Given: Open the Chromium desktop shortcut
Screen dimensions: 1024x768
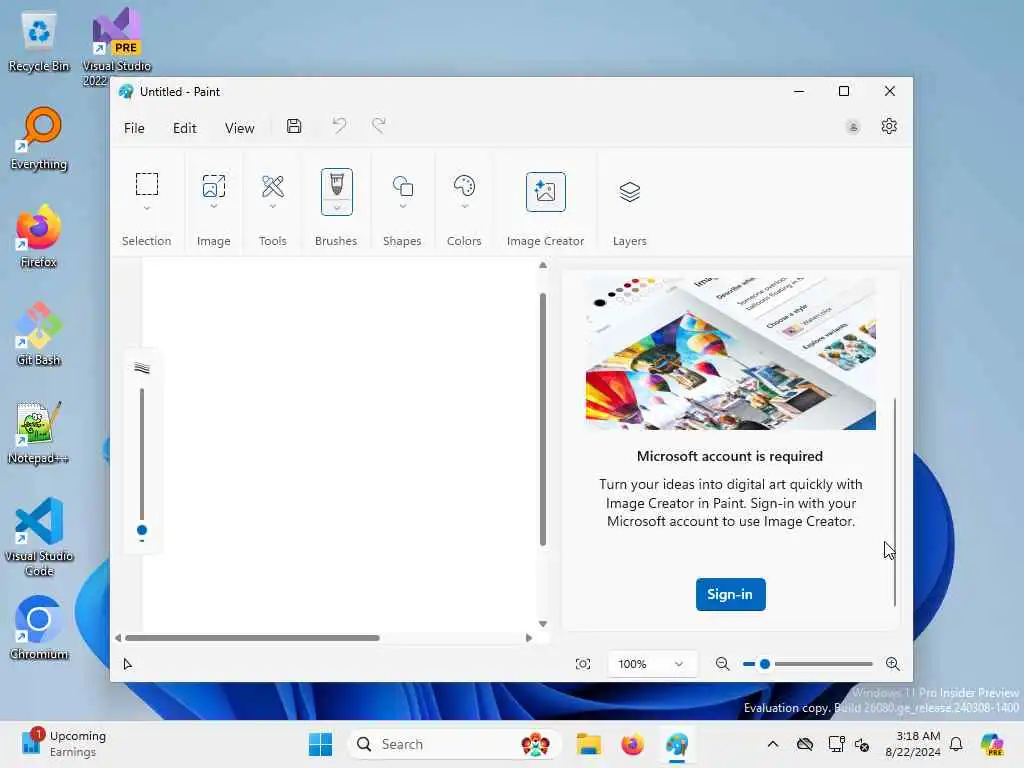Looking at the screenshot, I should (39, 628).
